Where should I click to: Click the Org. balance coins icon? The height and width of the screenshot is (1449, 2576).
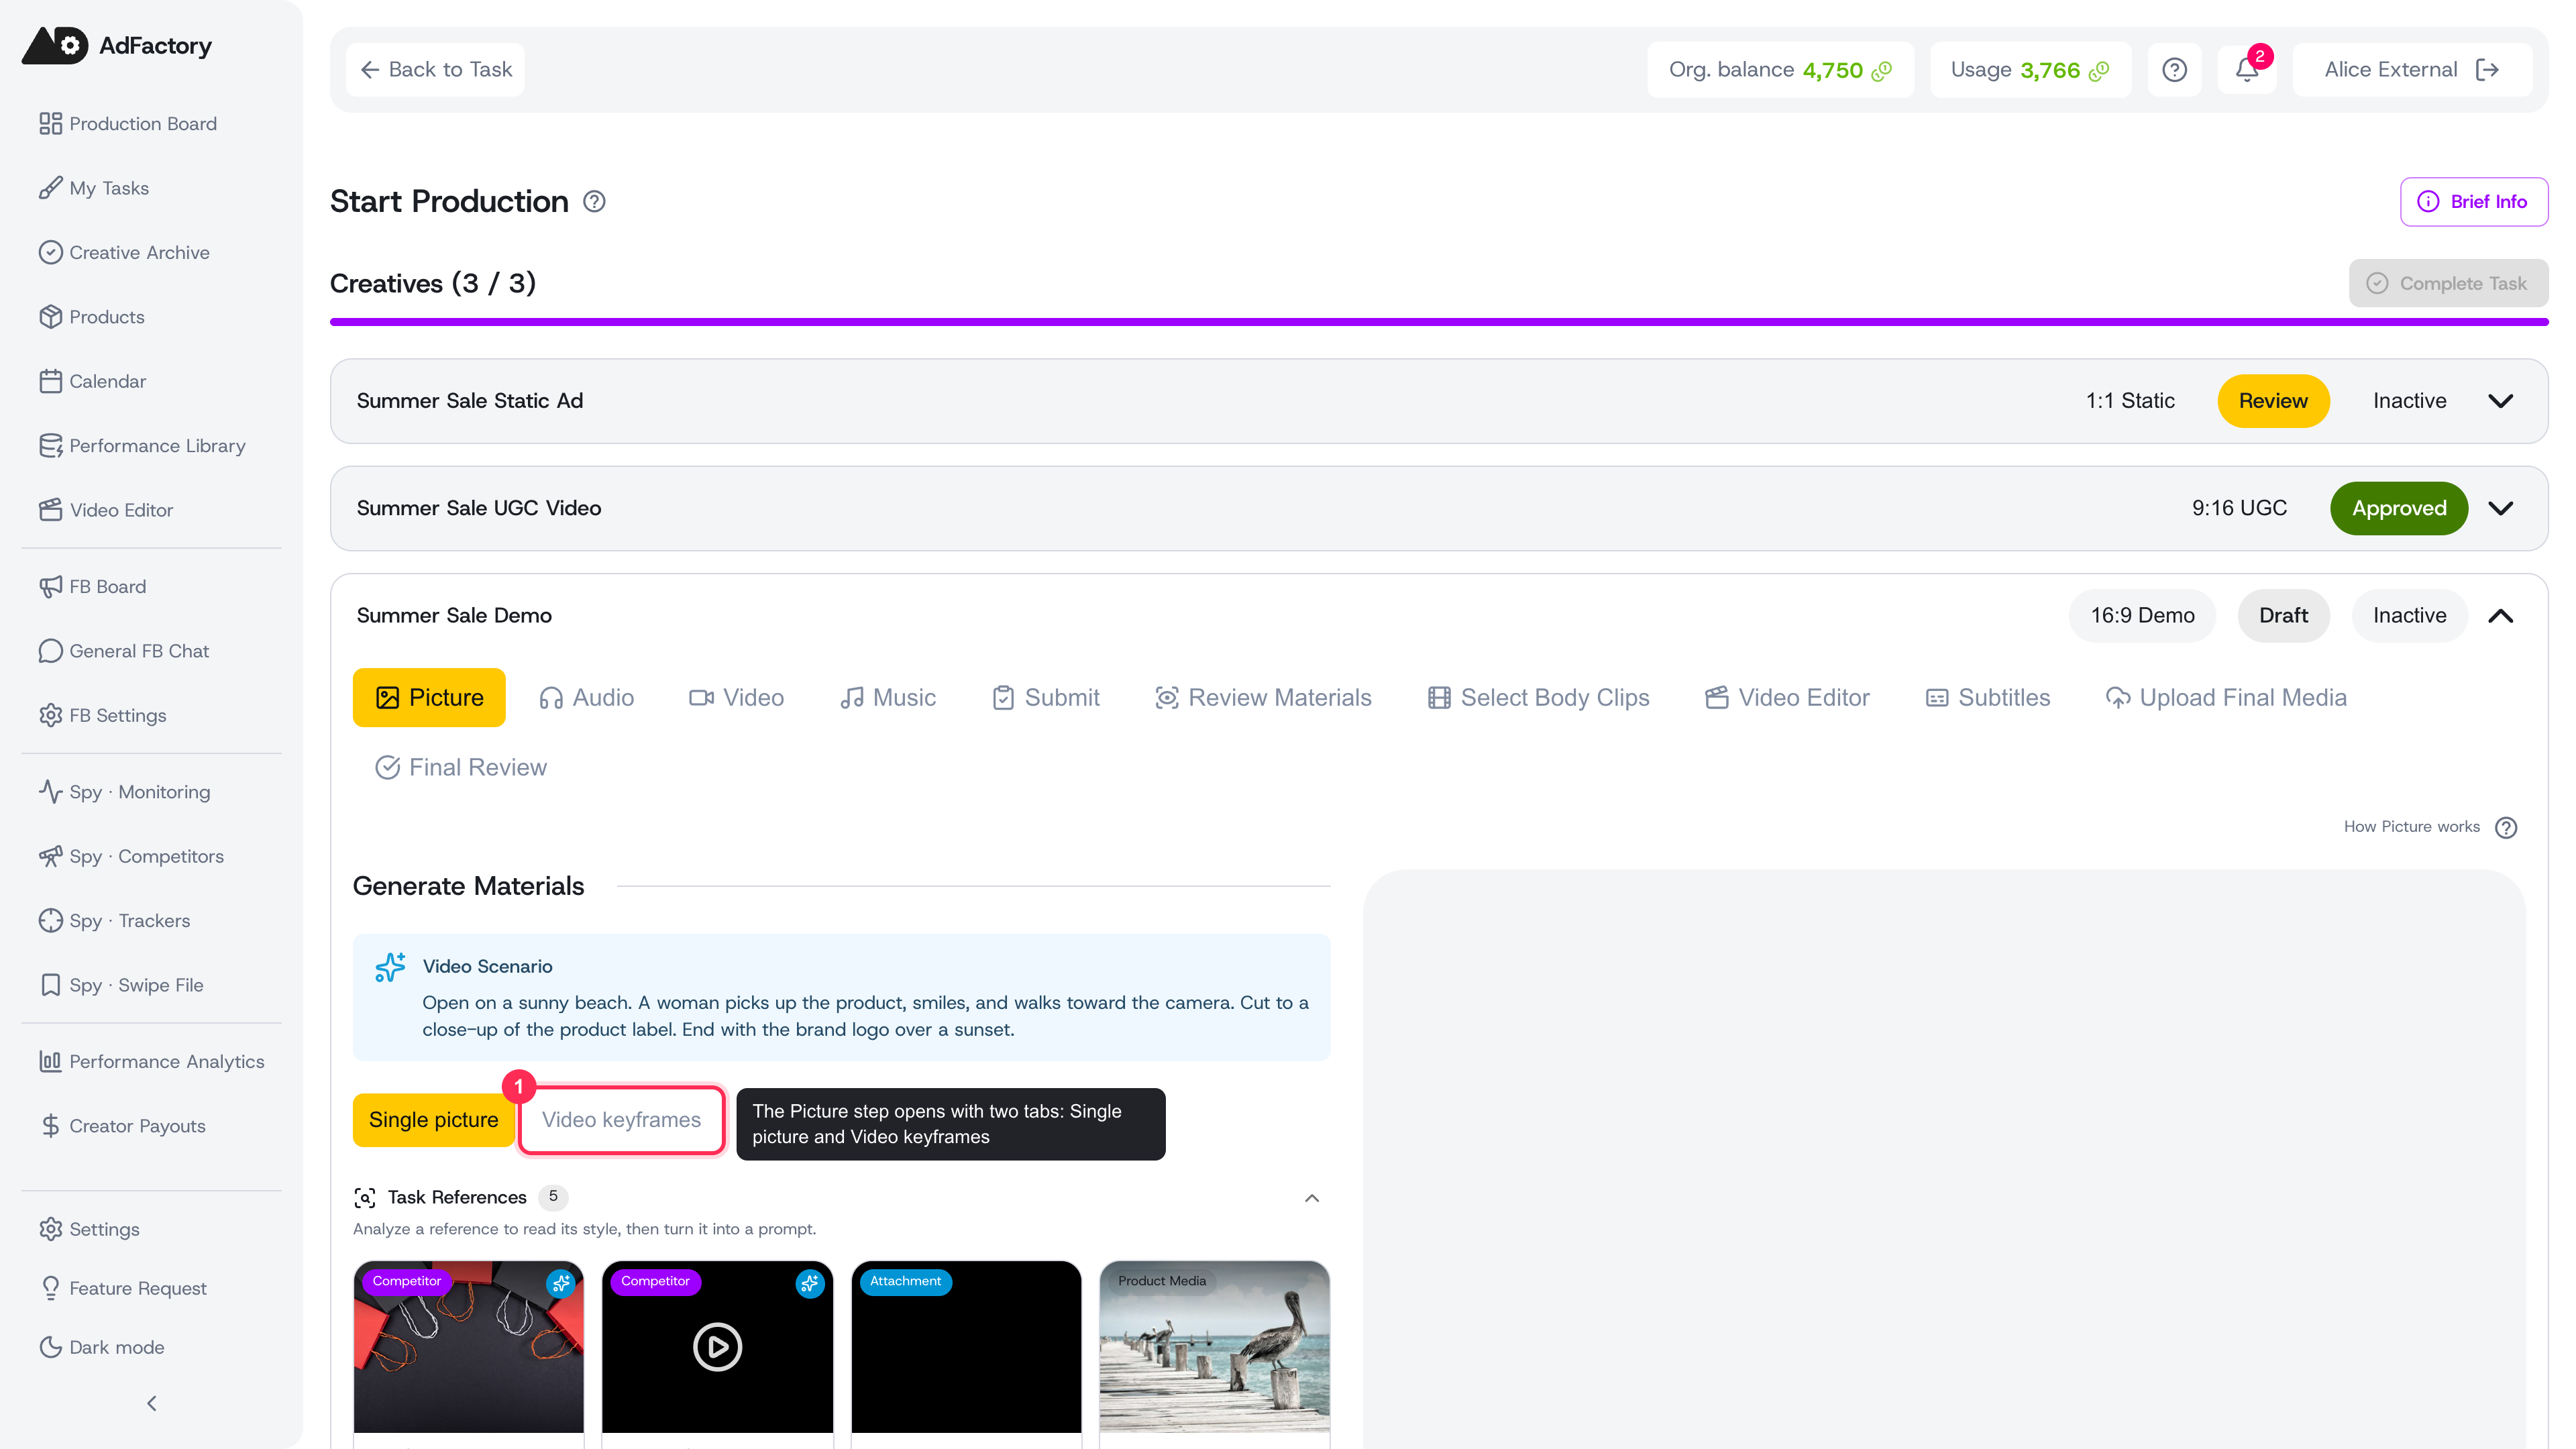pyautogui.click(x=1882, y=71)
